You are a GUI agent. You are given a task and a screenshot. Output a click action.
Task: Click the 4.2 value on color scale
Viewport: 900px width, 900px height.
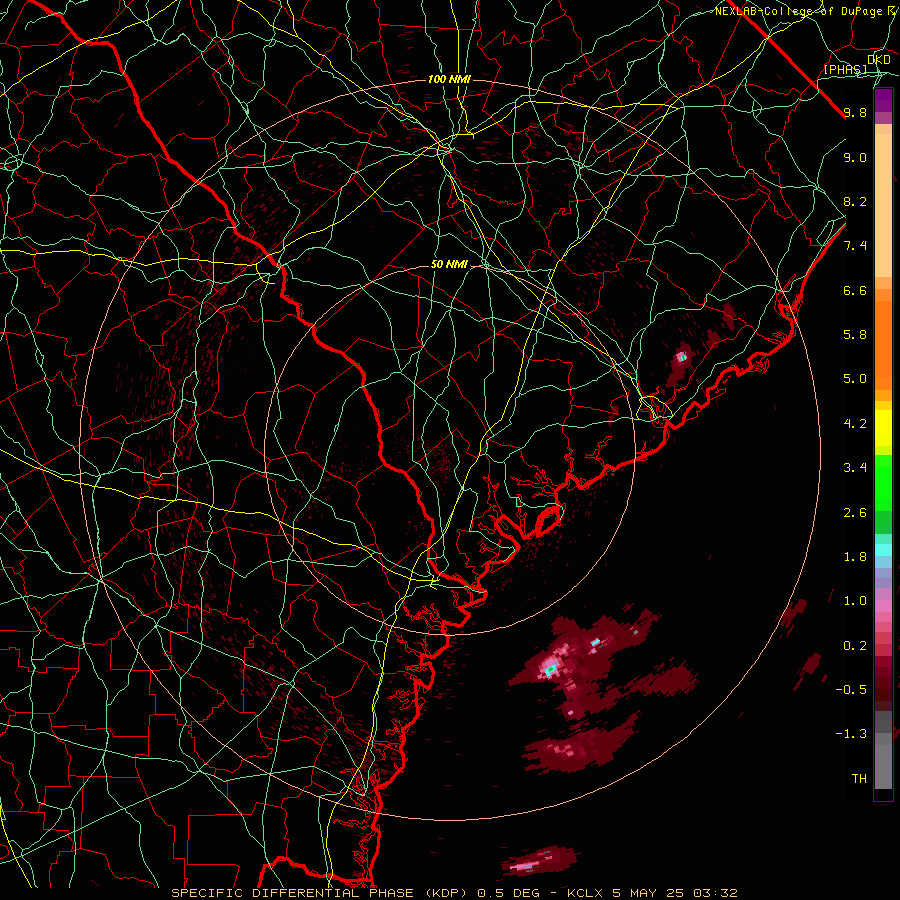[x=855, y=424]
